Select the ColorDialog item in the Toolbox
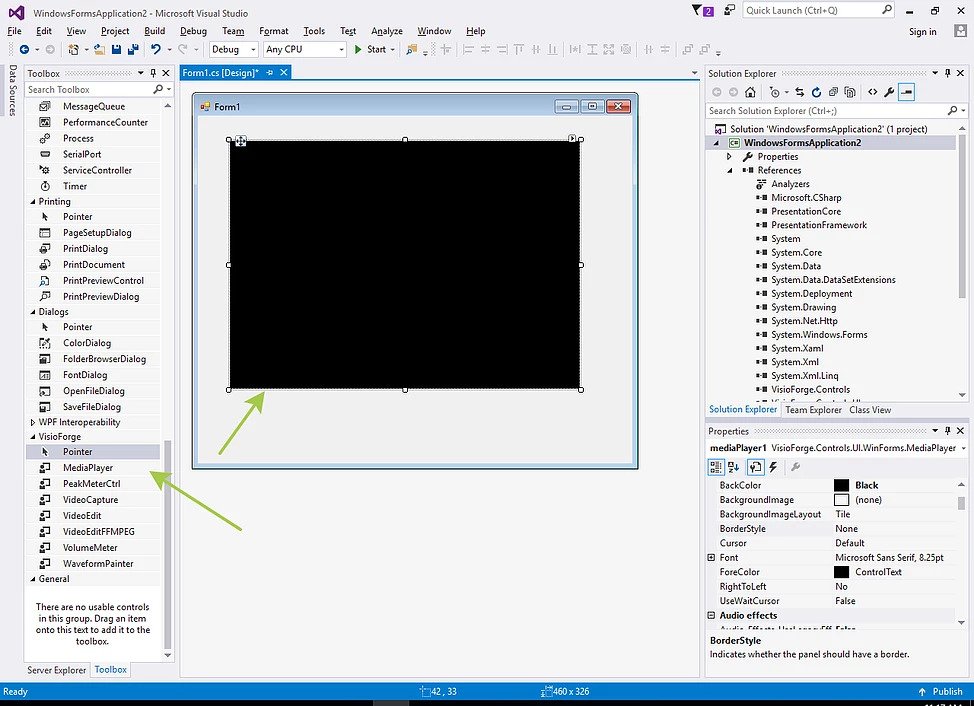 93,343
